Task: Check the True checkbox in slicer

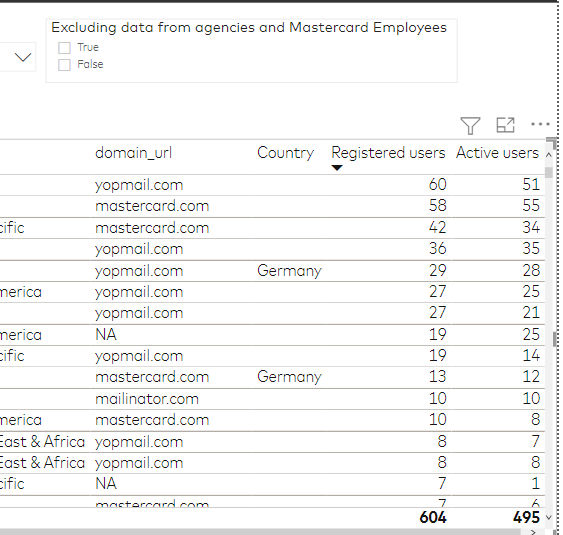Action: [x=64, y=48]
